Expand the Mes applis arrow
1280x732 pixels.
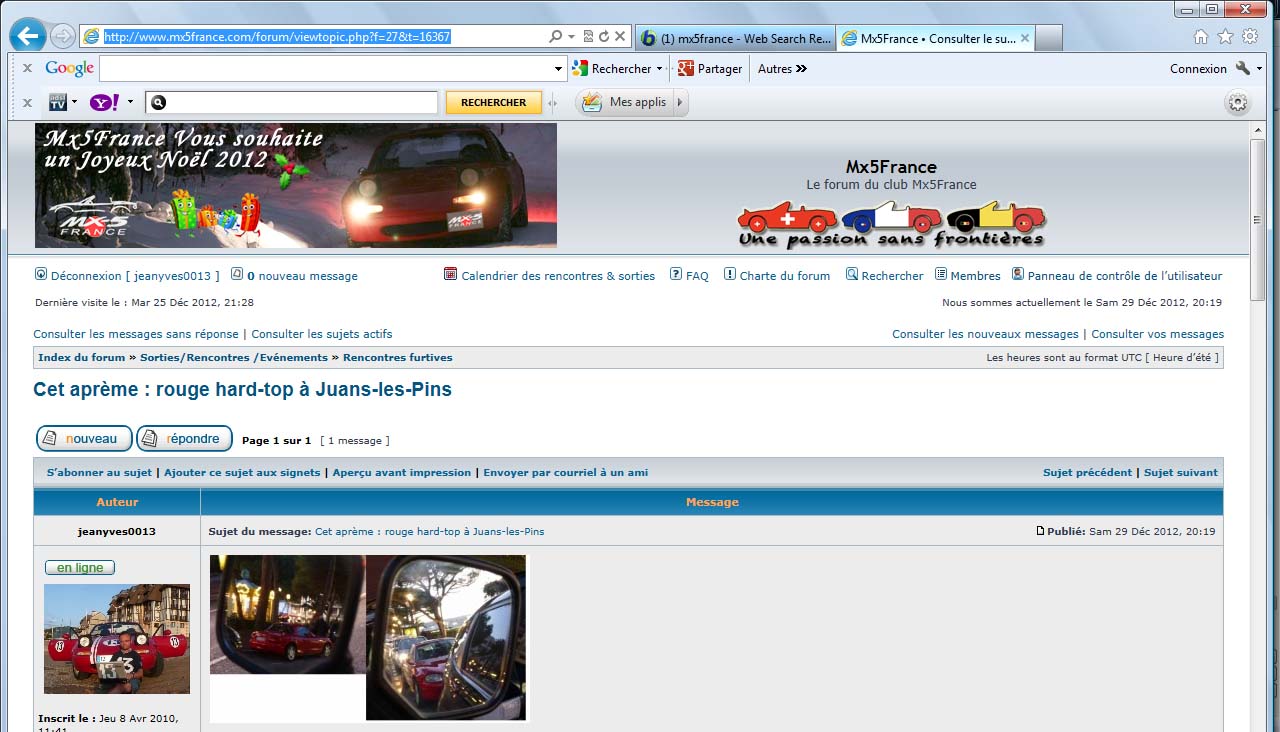pos(680,102)
